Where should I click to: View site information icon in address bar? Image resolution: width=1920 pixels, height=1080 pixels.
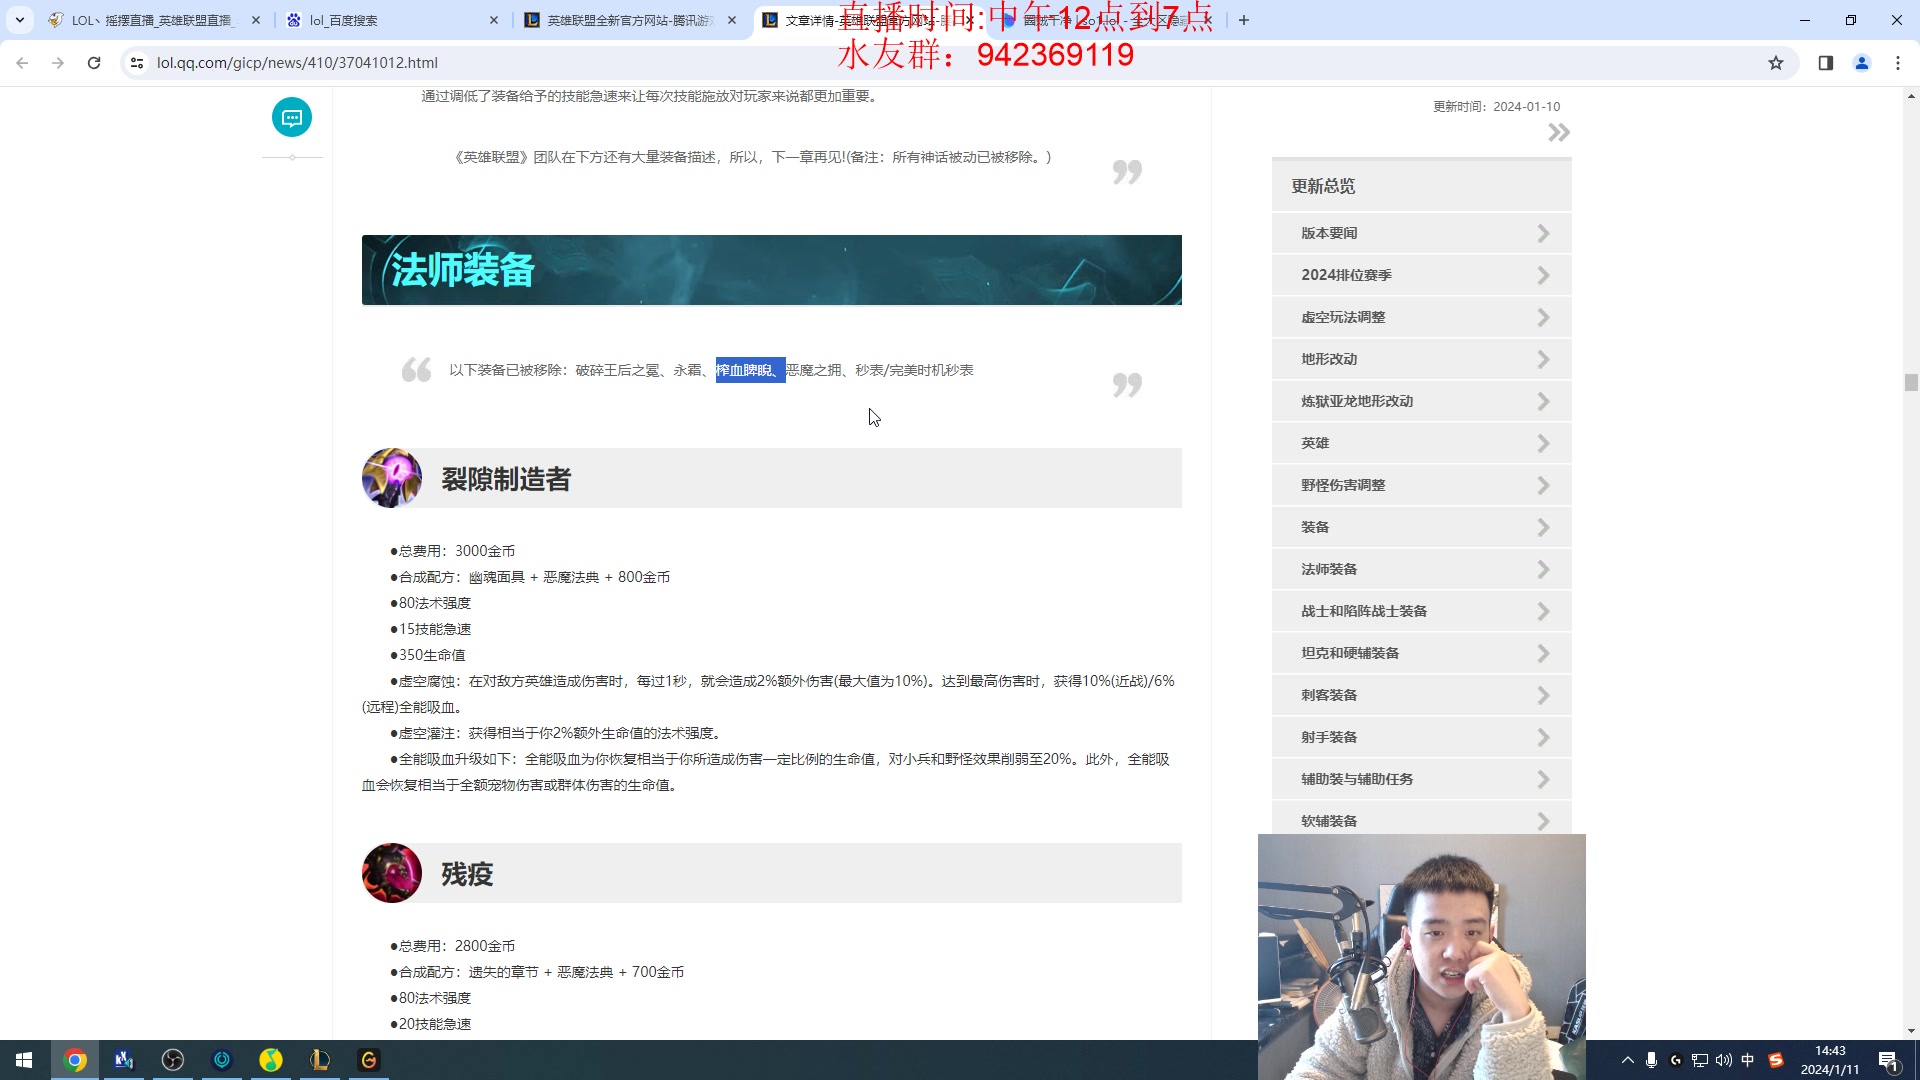[x=137, y=62]
